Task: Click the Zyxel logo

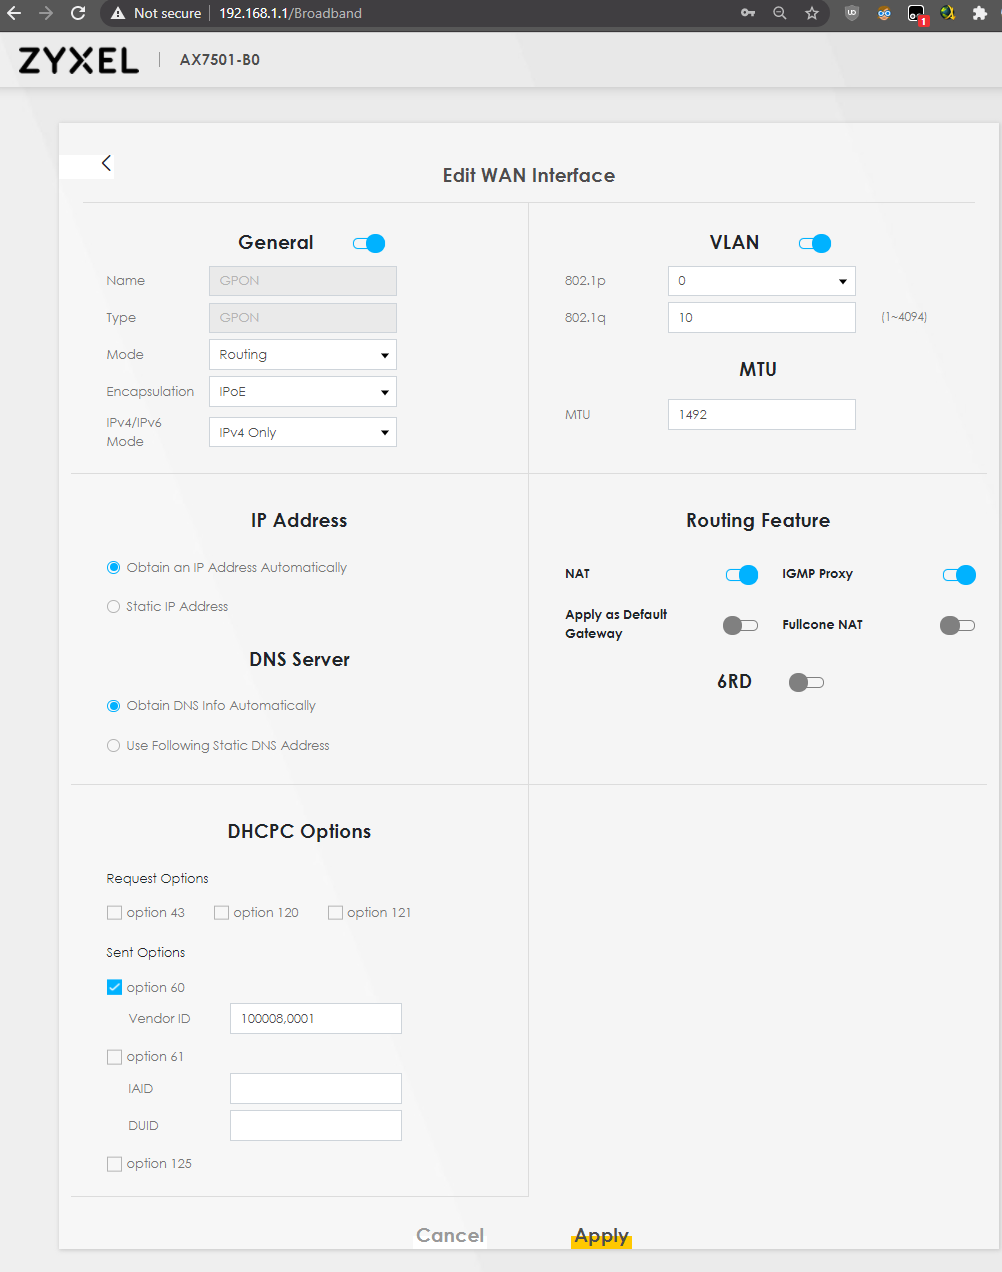Action: point(79,61)
